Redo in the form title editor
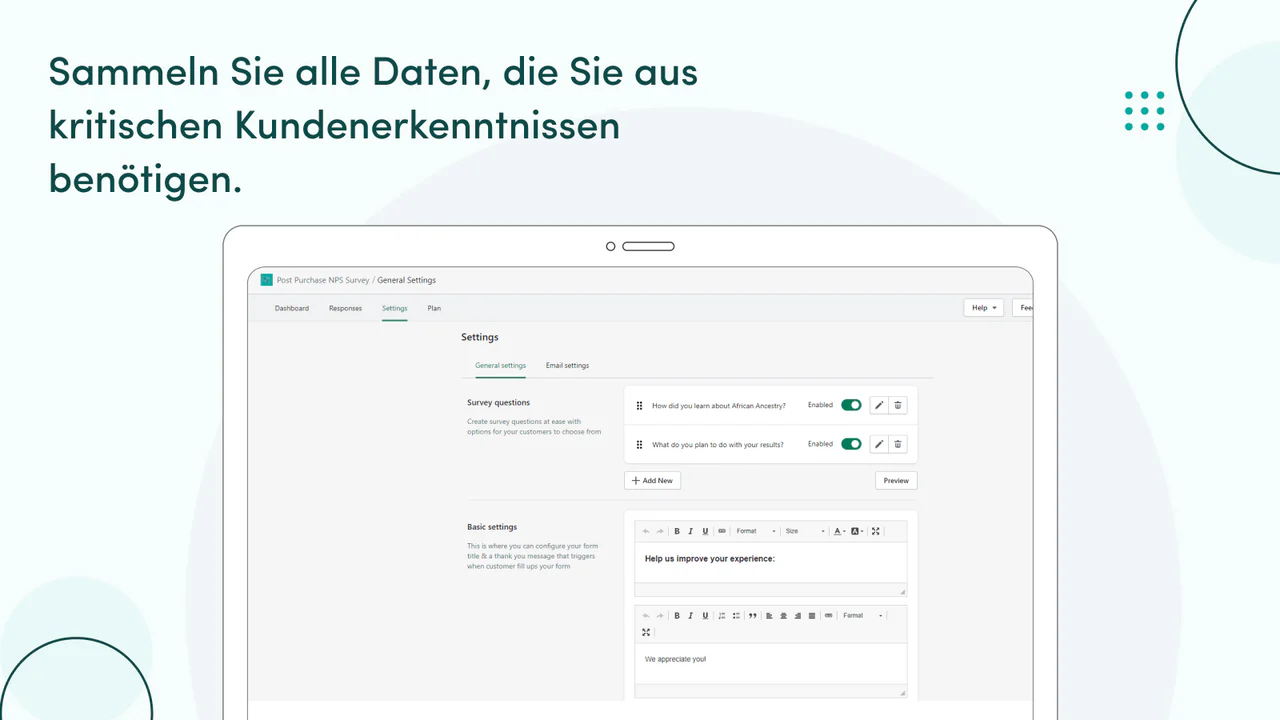 tap(660, 531)
